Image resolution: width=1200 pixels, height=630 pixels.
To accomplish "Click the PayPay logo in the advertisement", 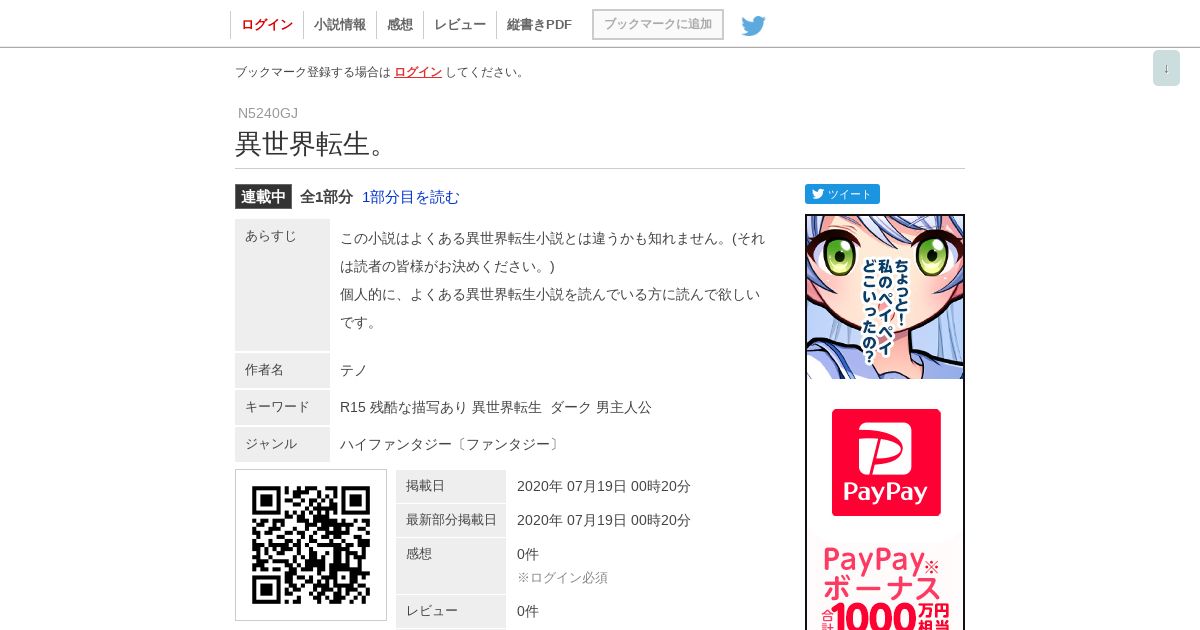I will coord(886,462).
